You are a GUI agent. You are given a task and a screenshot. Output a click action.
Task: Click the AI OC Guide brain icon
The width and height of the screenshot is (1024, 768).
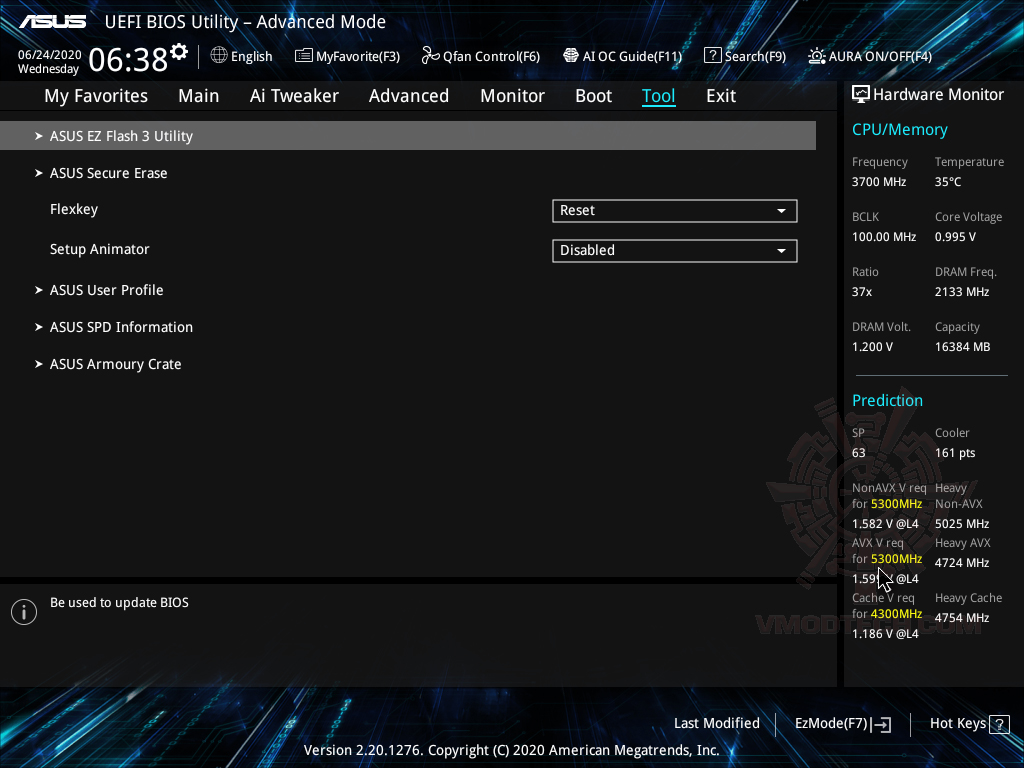click(571, 56)
